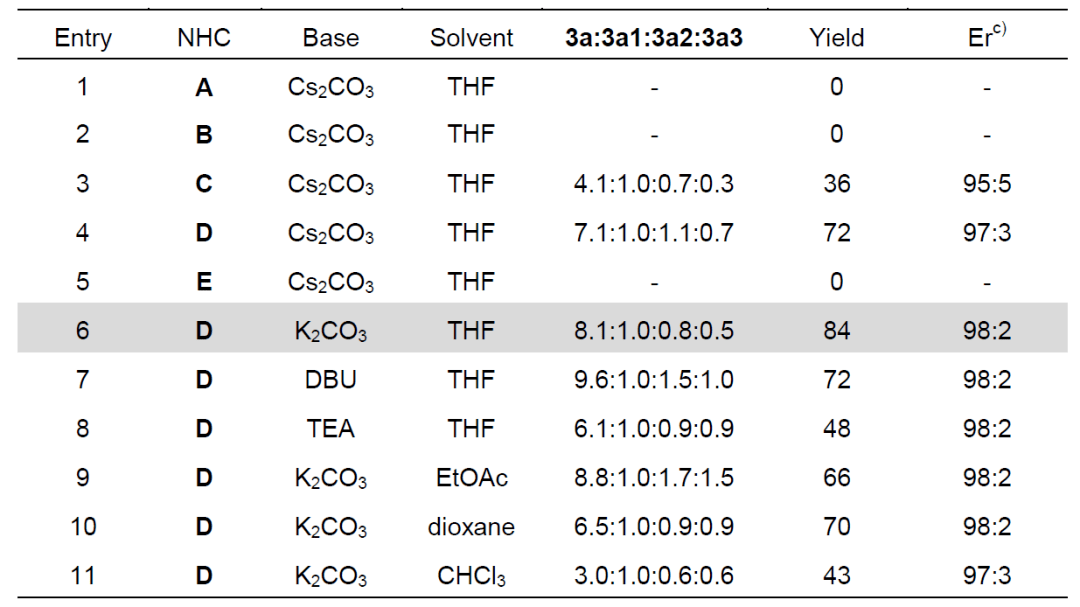Click the NHC column header
The height and width of the screenshot is (607, 1080).
[203, 39]
